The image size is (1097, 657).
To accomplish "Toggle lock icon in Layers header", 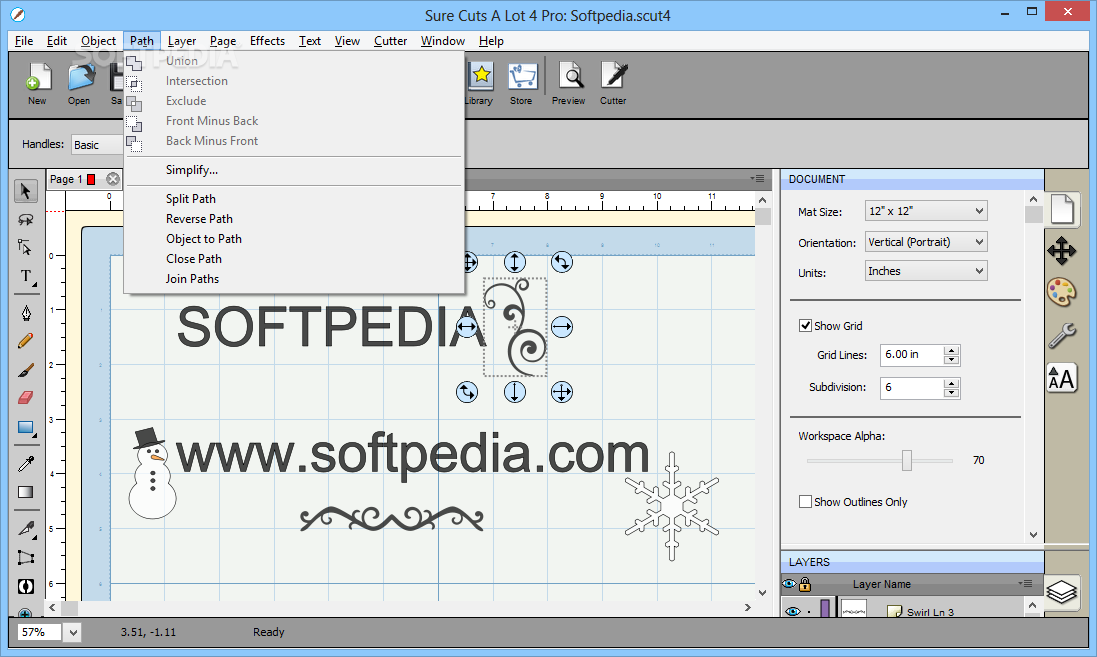I will (805, 584).
